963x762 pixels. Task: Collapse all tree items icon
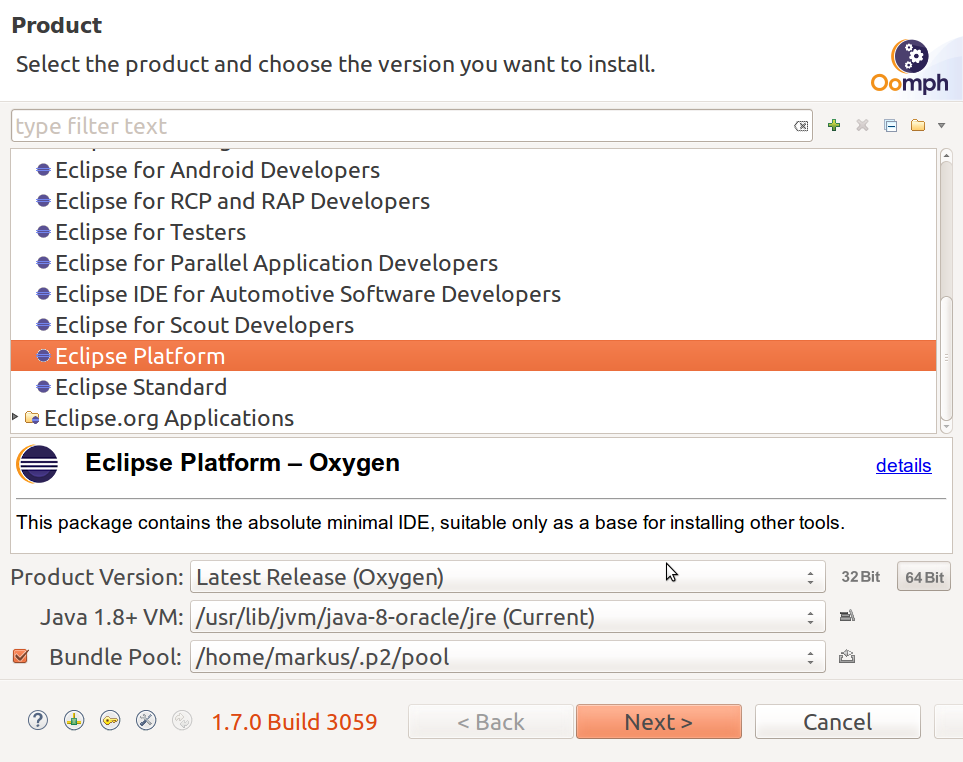(891, 125)
